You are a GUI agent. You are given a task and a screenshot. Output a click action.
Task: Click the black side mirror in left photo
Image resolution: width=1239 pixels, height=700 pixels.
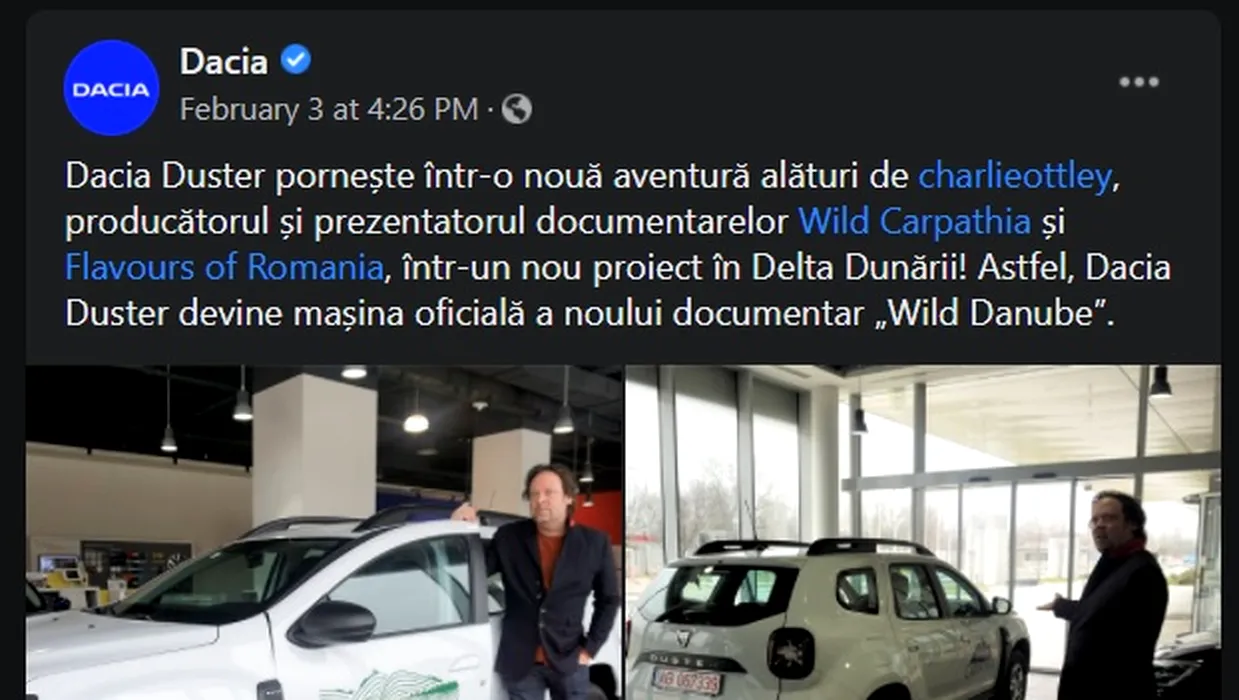pos(333,623)
